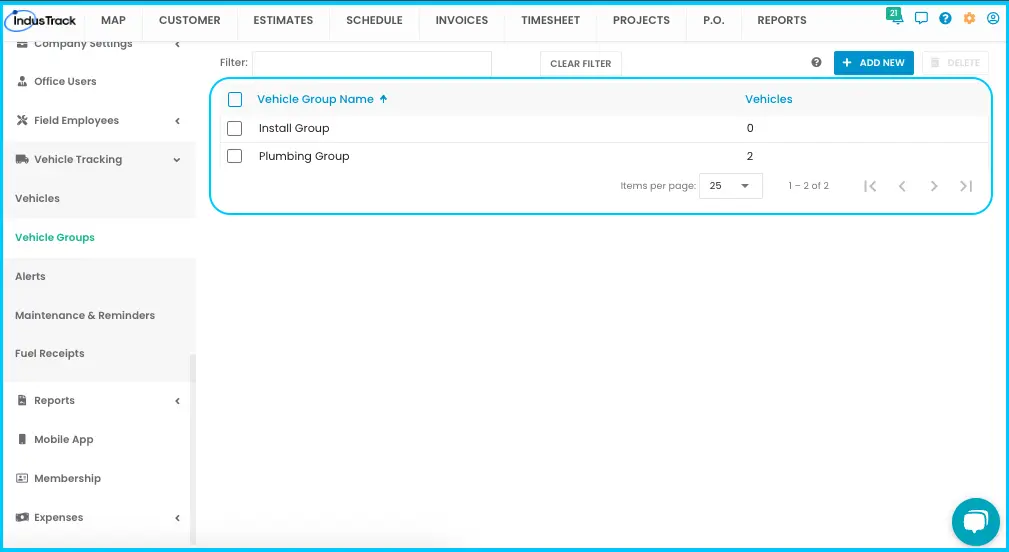
Task: Click the IndusTrack logo
Action: (41, 21)
